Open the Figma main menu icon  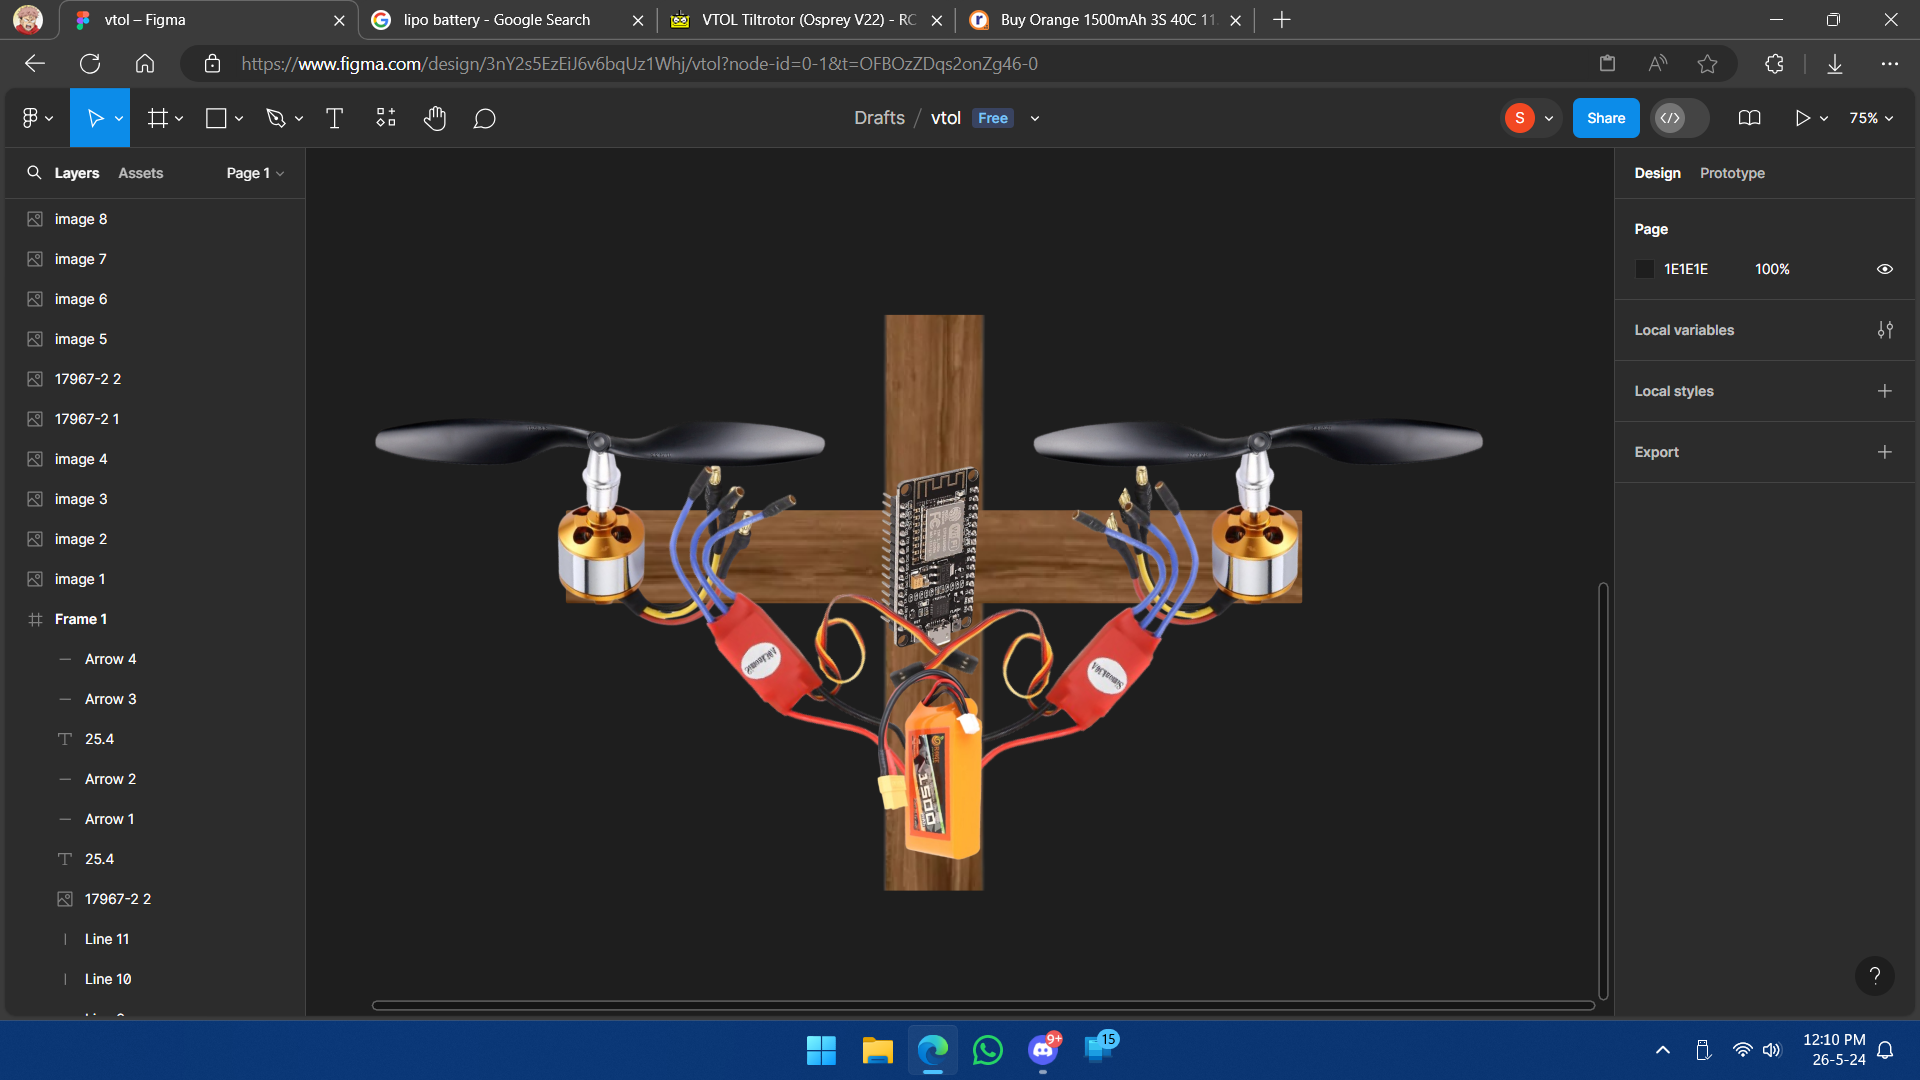click(31, 118)
